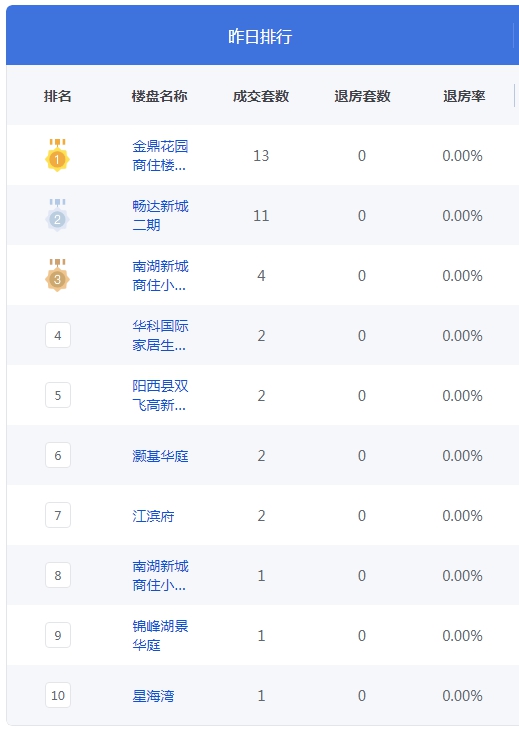Select the rank 7 number badge

(58, 515)
